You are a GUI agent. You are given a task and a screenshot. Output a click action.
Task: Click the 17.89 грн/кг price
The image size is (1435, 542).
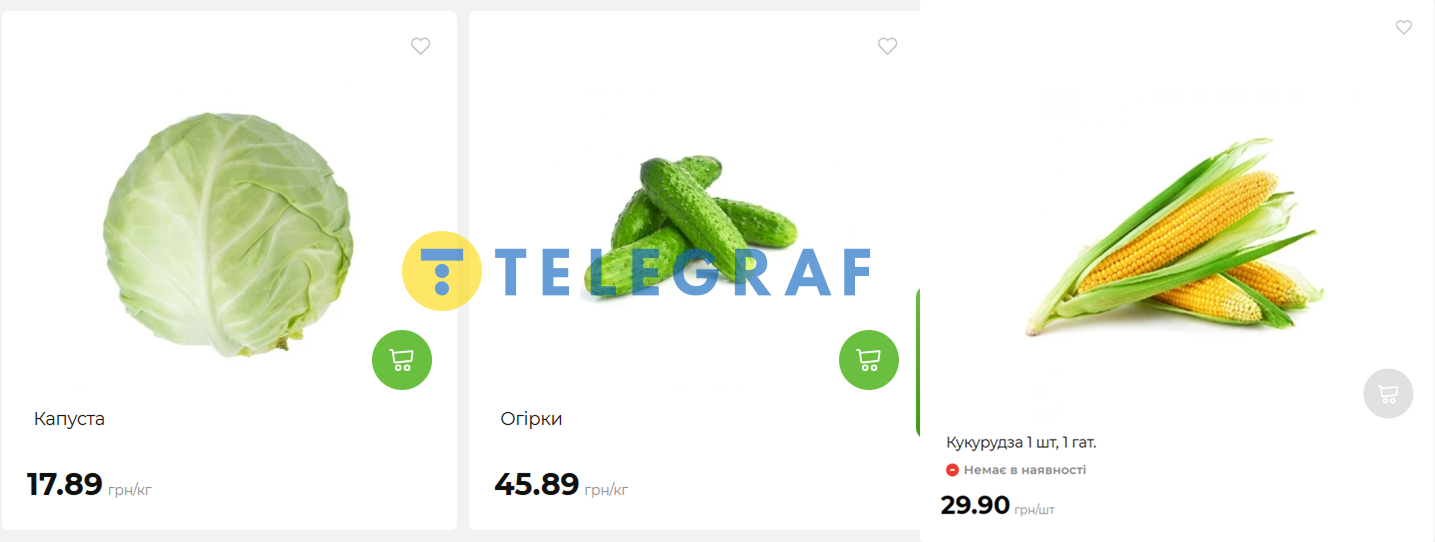coord(89,485)
